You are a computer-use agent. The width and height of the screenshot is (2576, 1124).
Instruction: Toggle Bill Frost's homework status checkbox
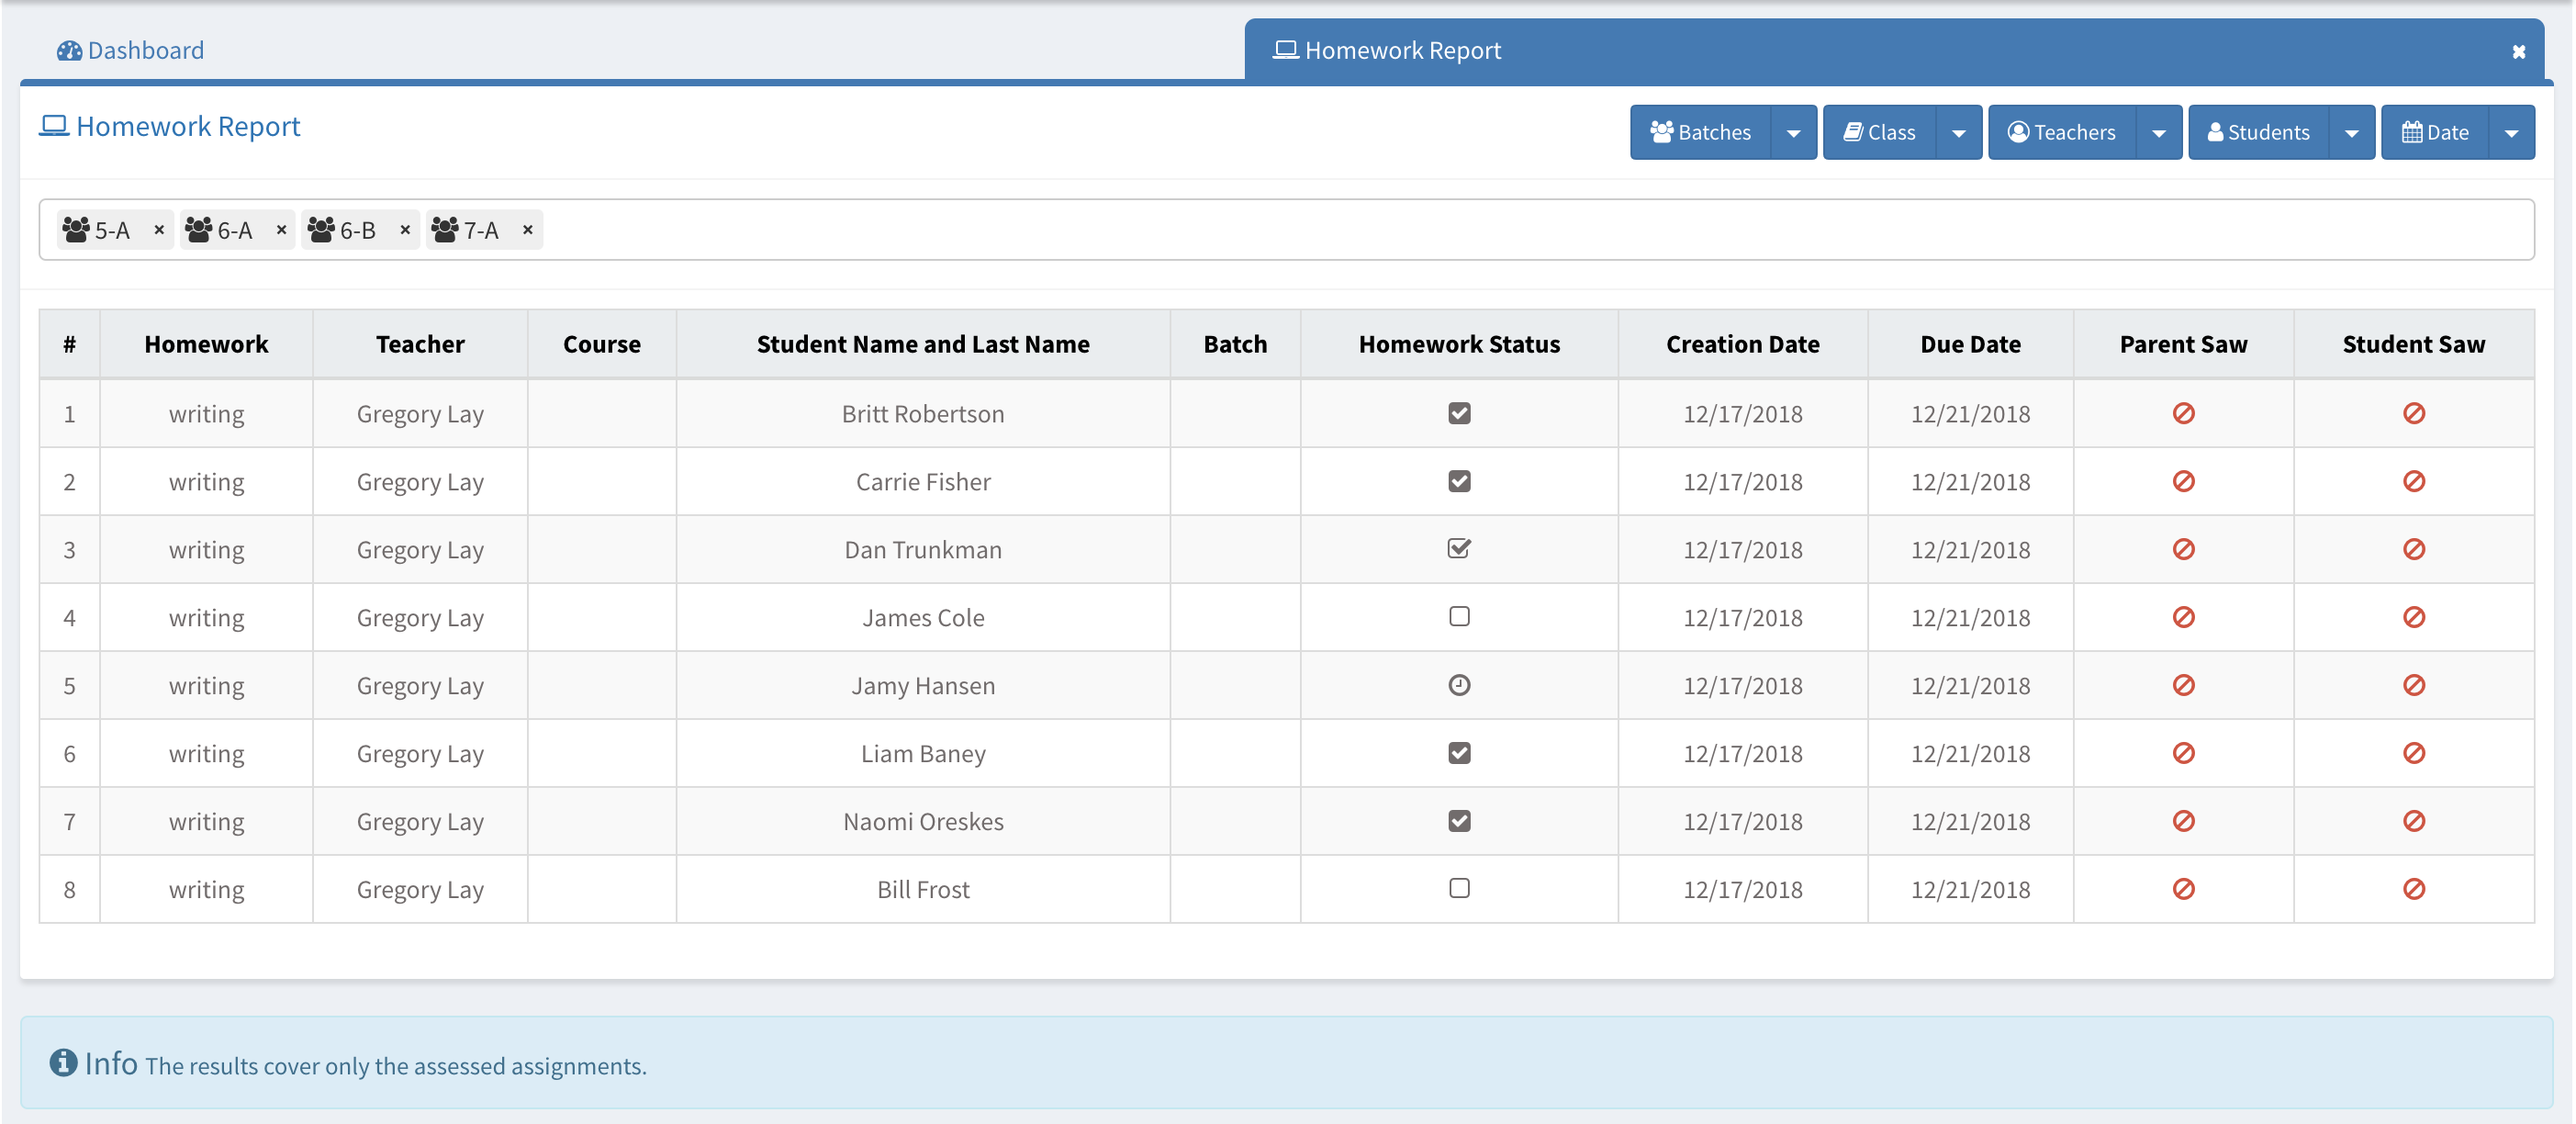coord(1459,889)
